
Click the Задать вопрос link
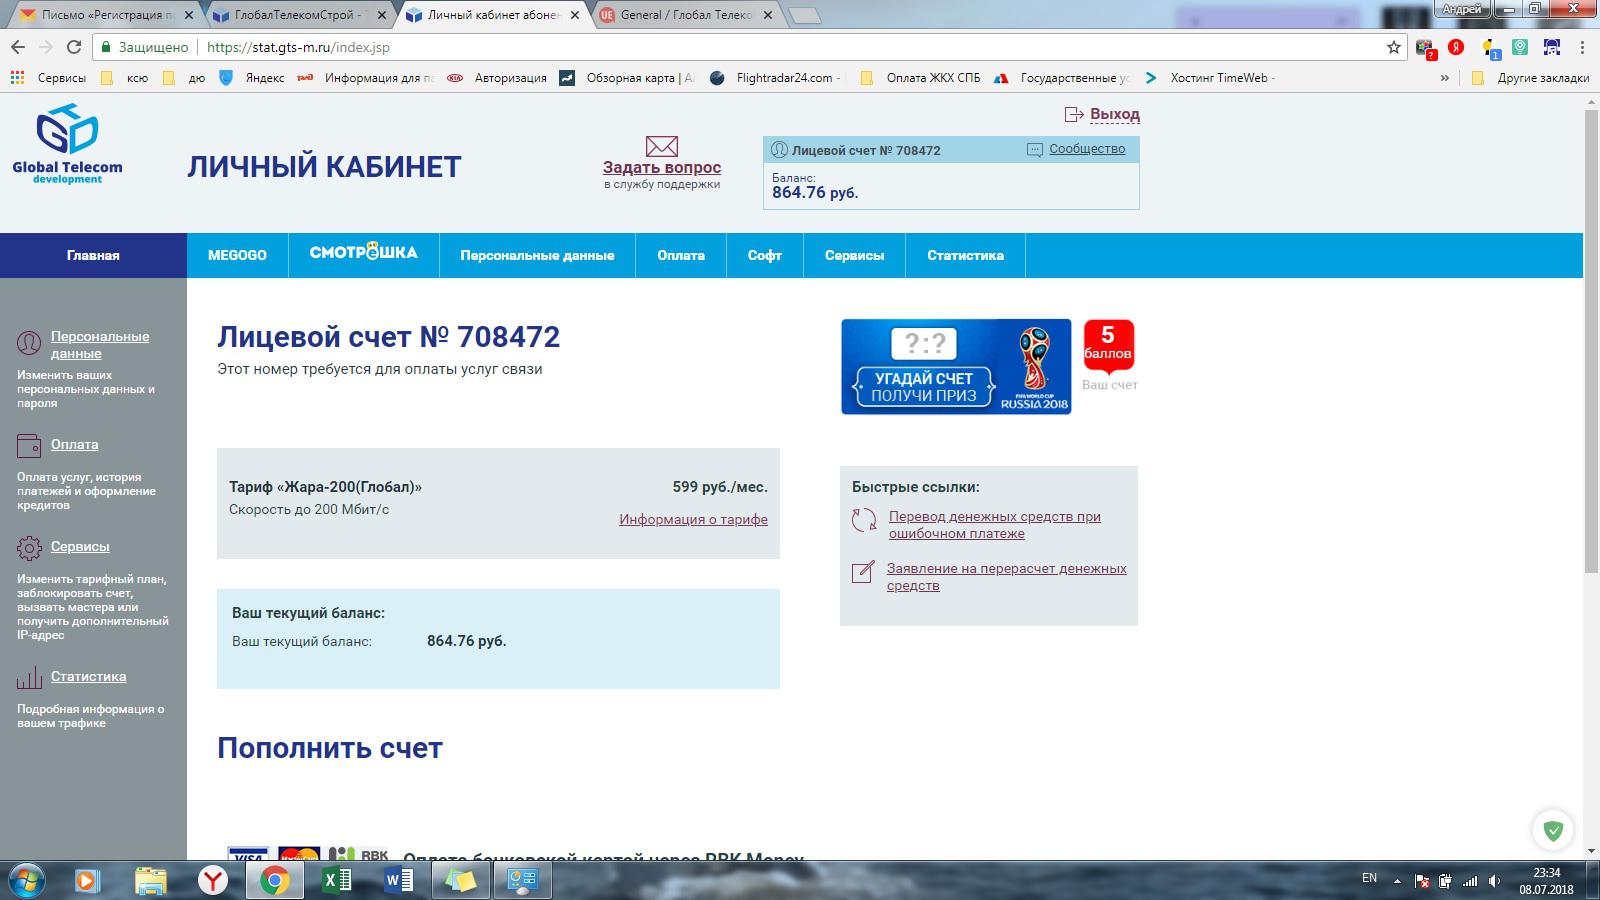(x=661, y=168)
